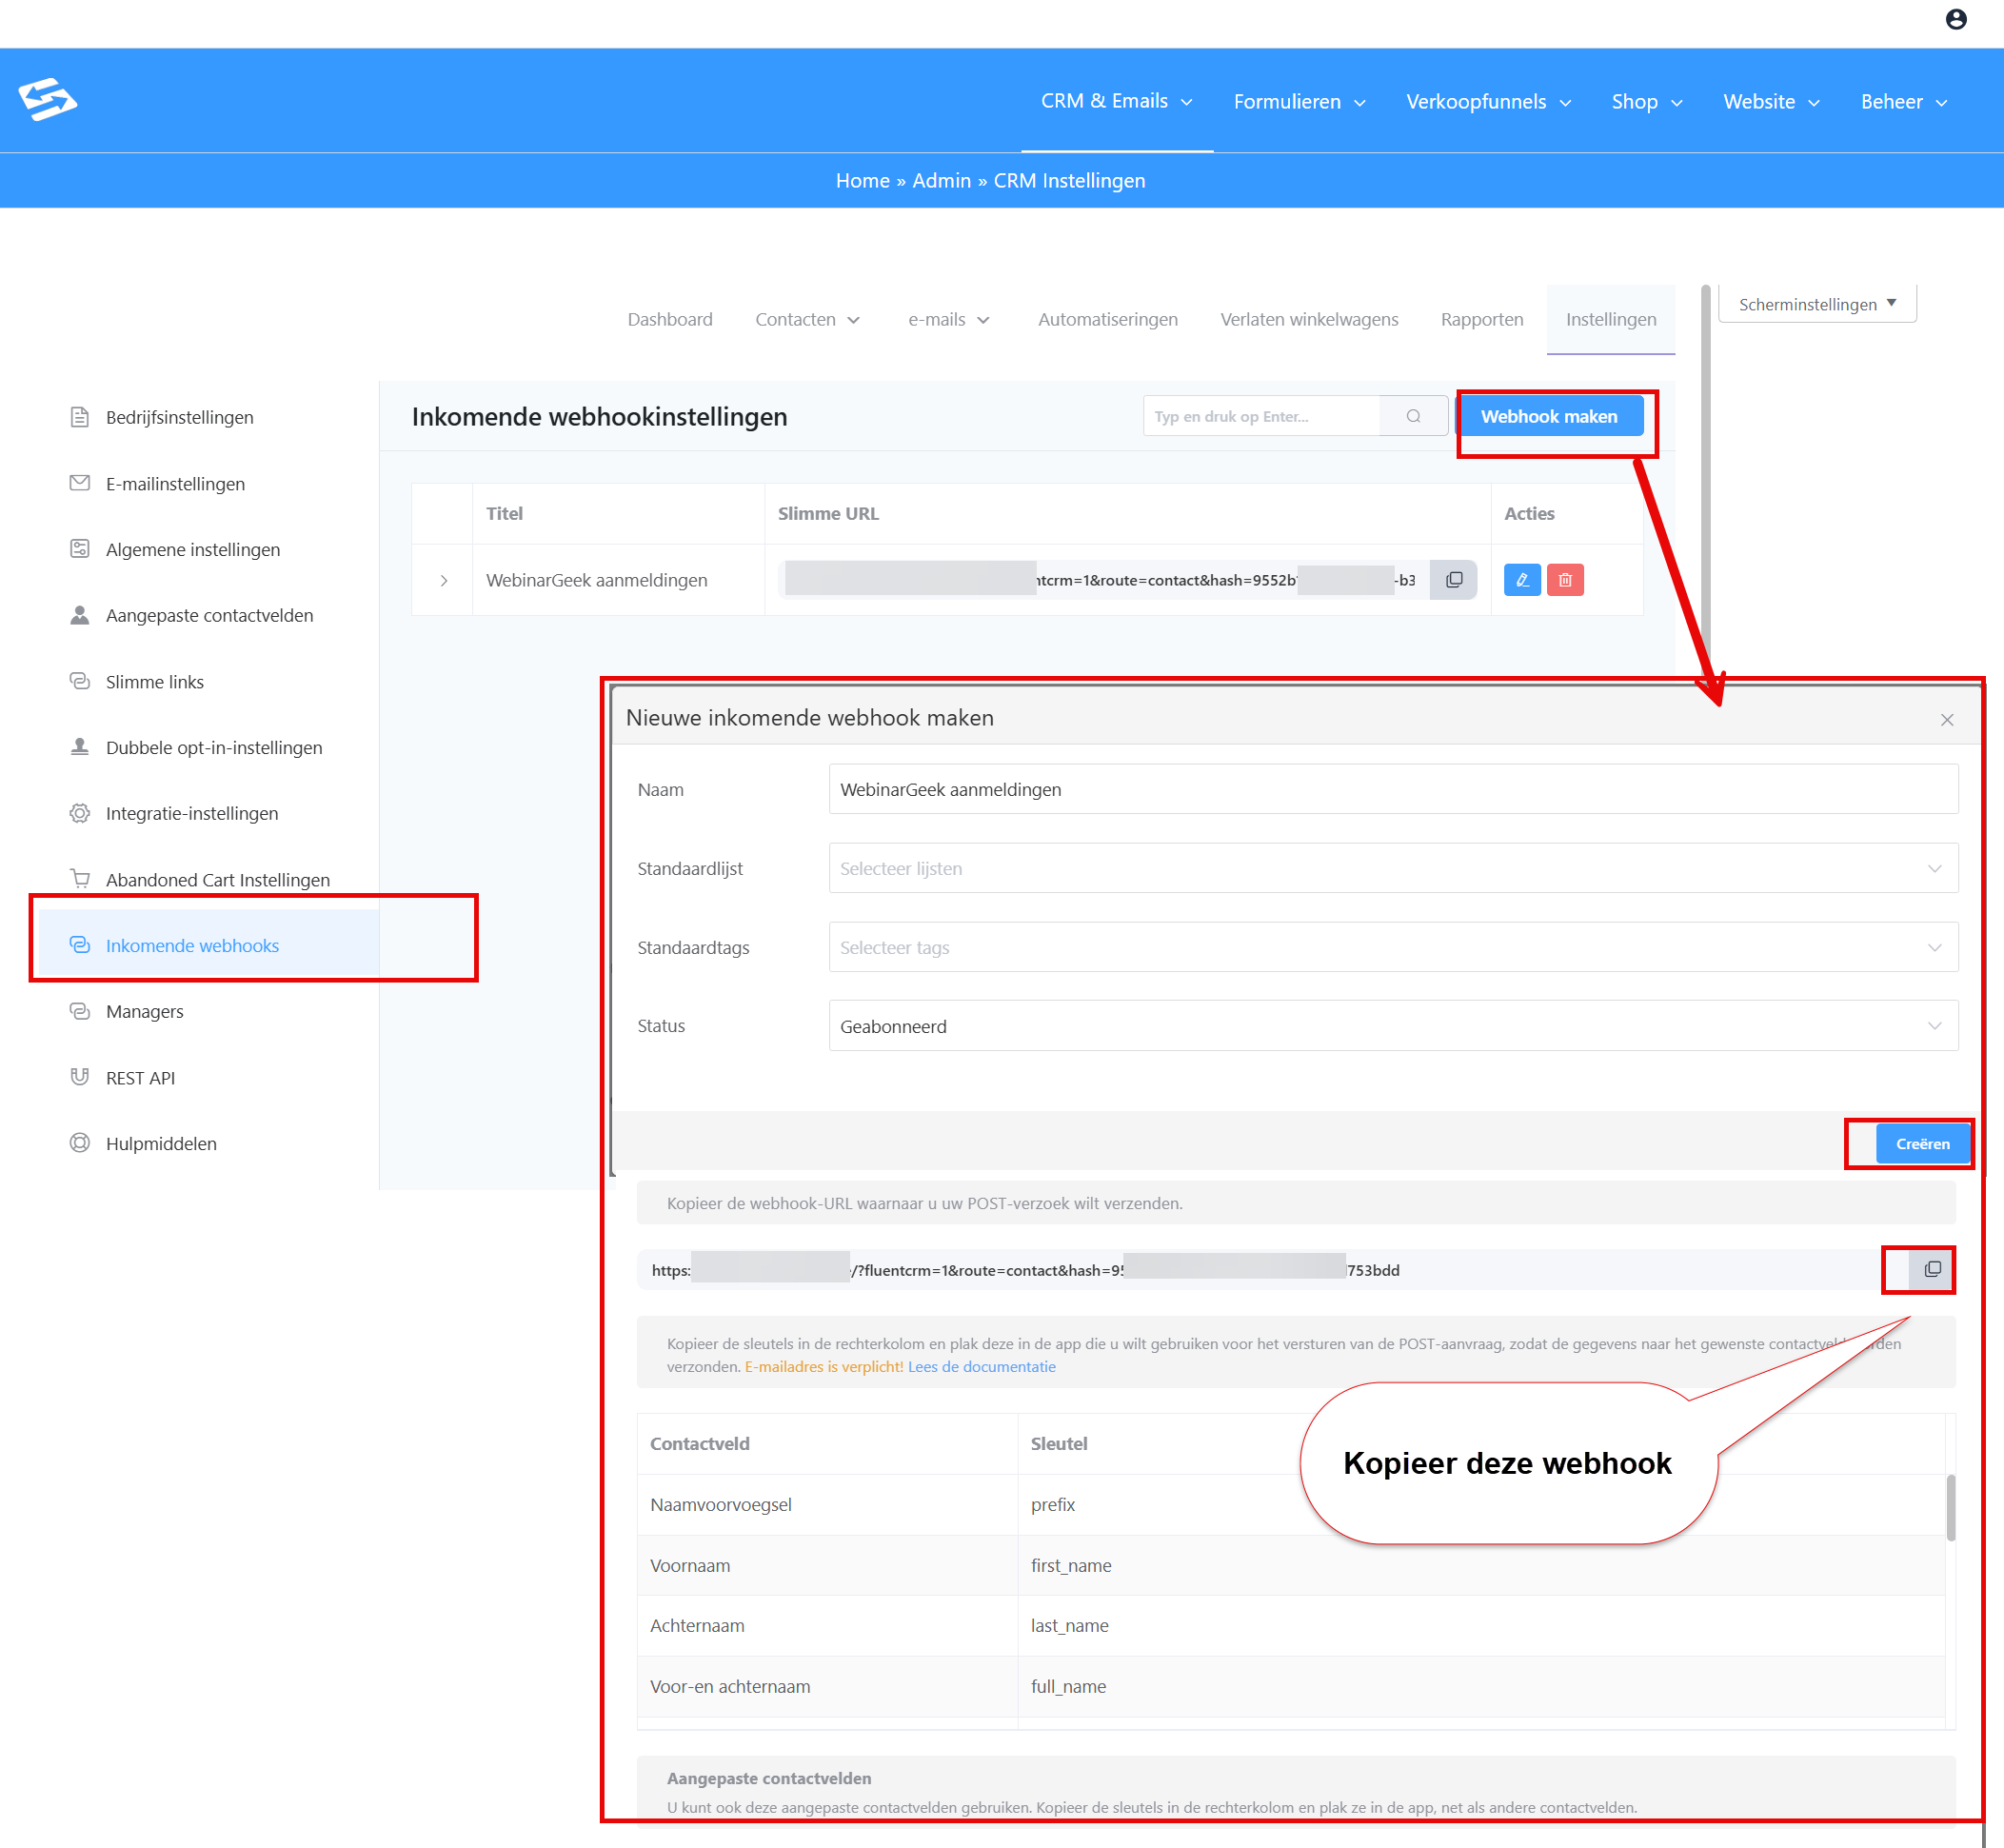The width and height of the screenshot is (2004, 1848).
Task: Open the Status dropdown showing Geabonneerd
Action: 1392,1026
